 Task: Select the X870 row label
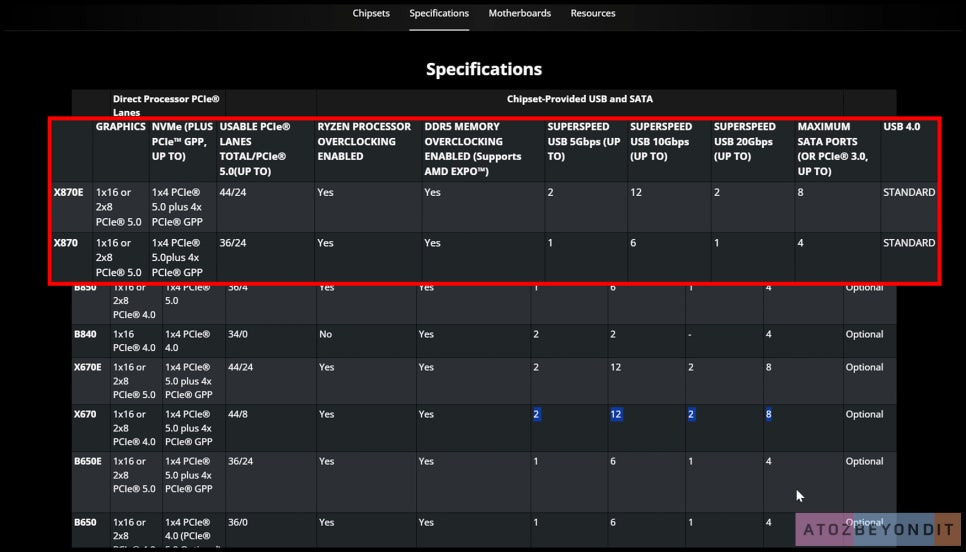tap(66, 243)
